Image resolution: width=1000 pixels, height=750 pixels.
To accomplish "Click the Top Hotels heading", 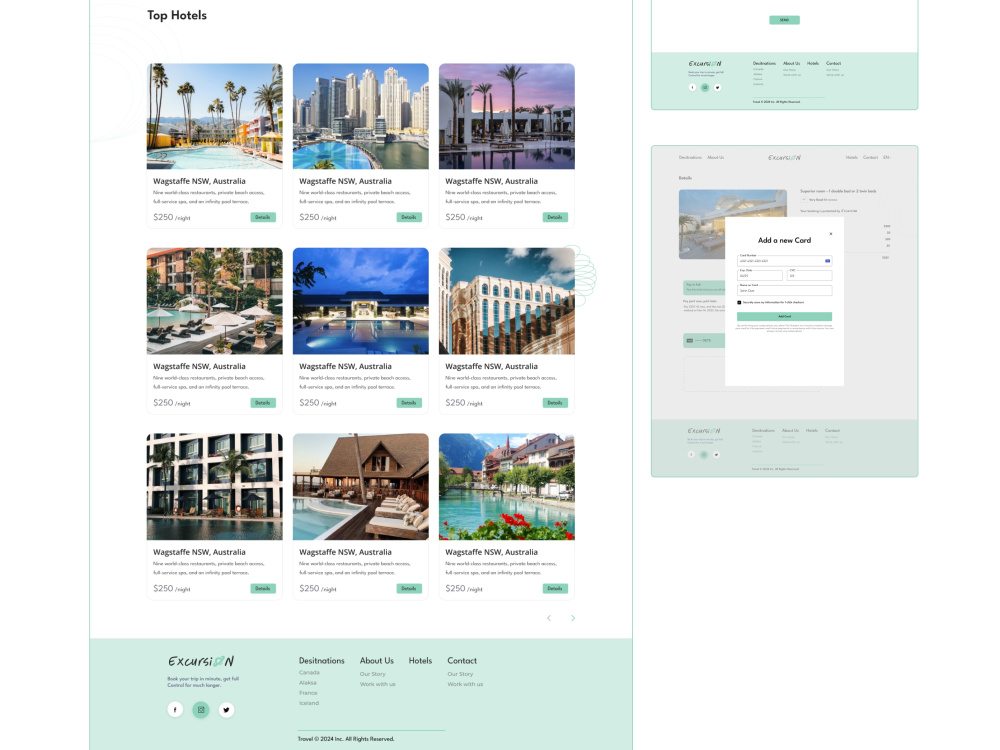I will pos(177,15).
